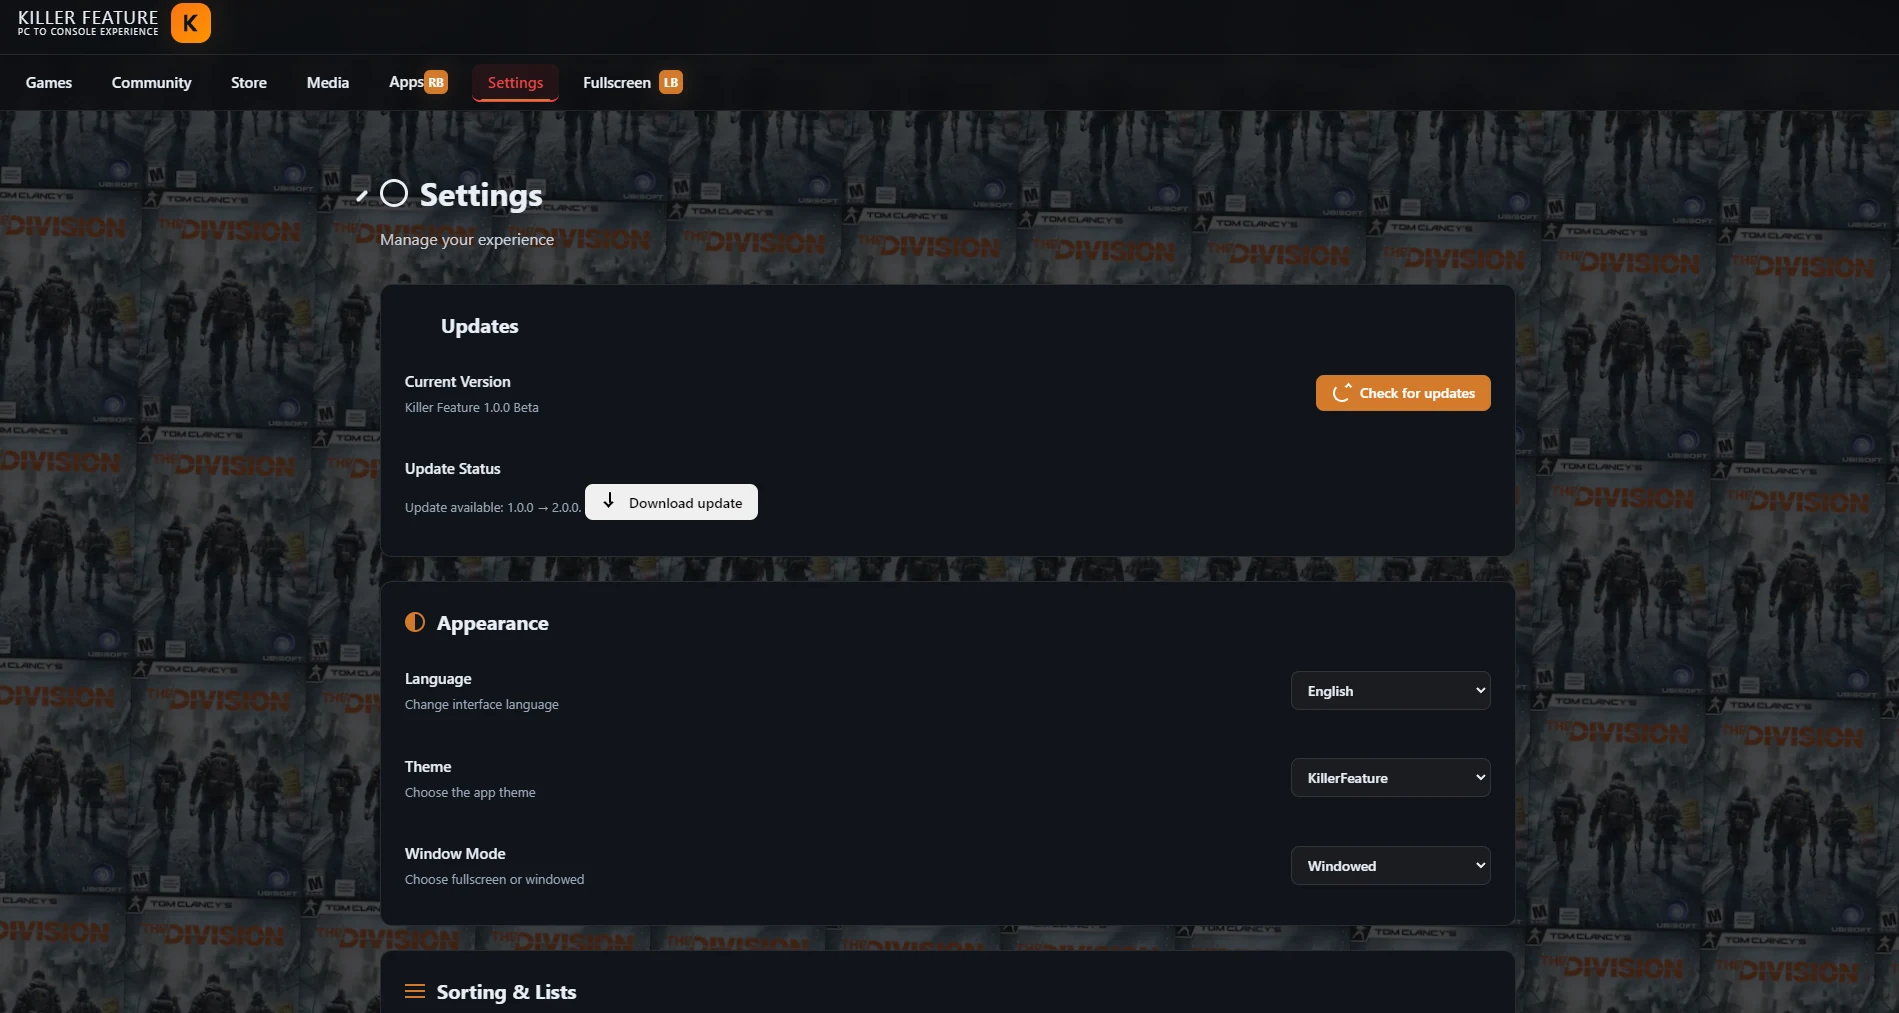
Task: Open the Community tab
Action: click(152, 83)
